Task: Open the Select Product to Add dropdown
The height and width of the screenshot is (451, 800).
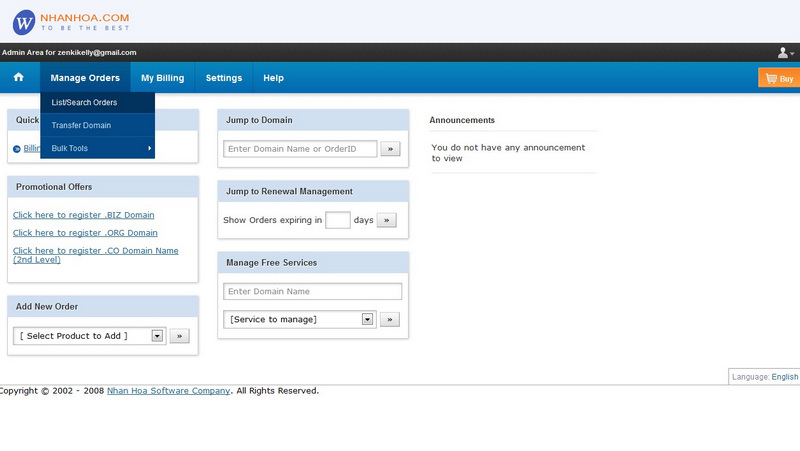Action: click(x=89, y=336)
